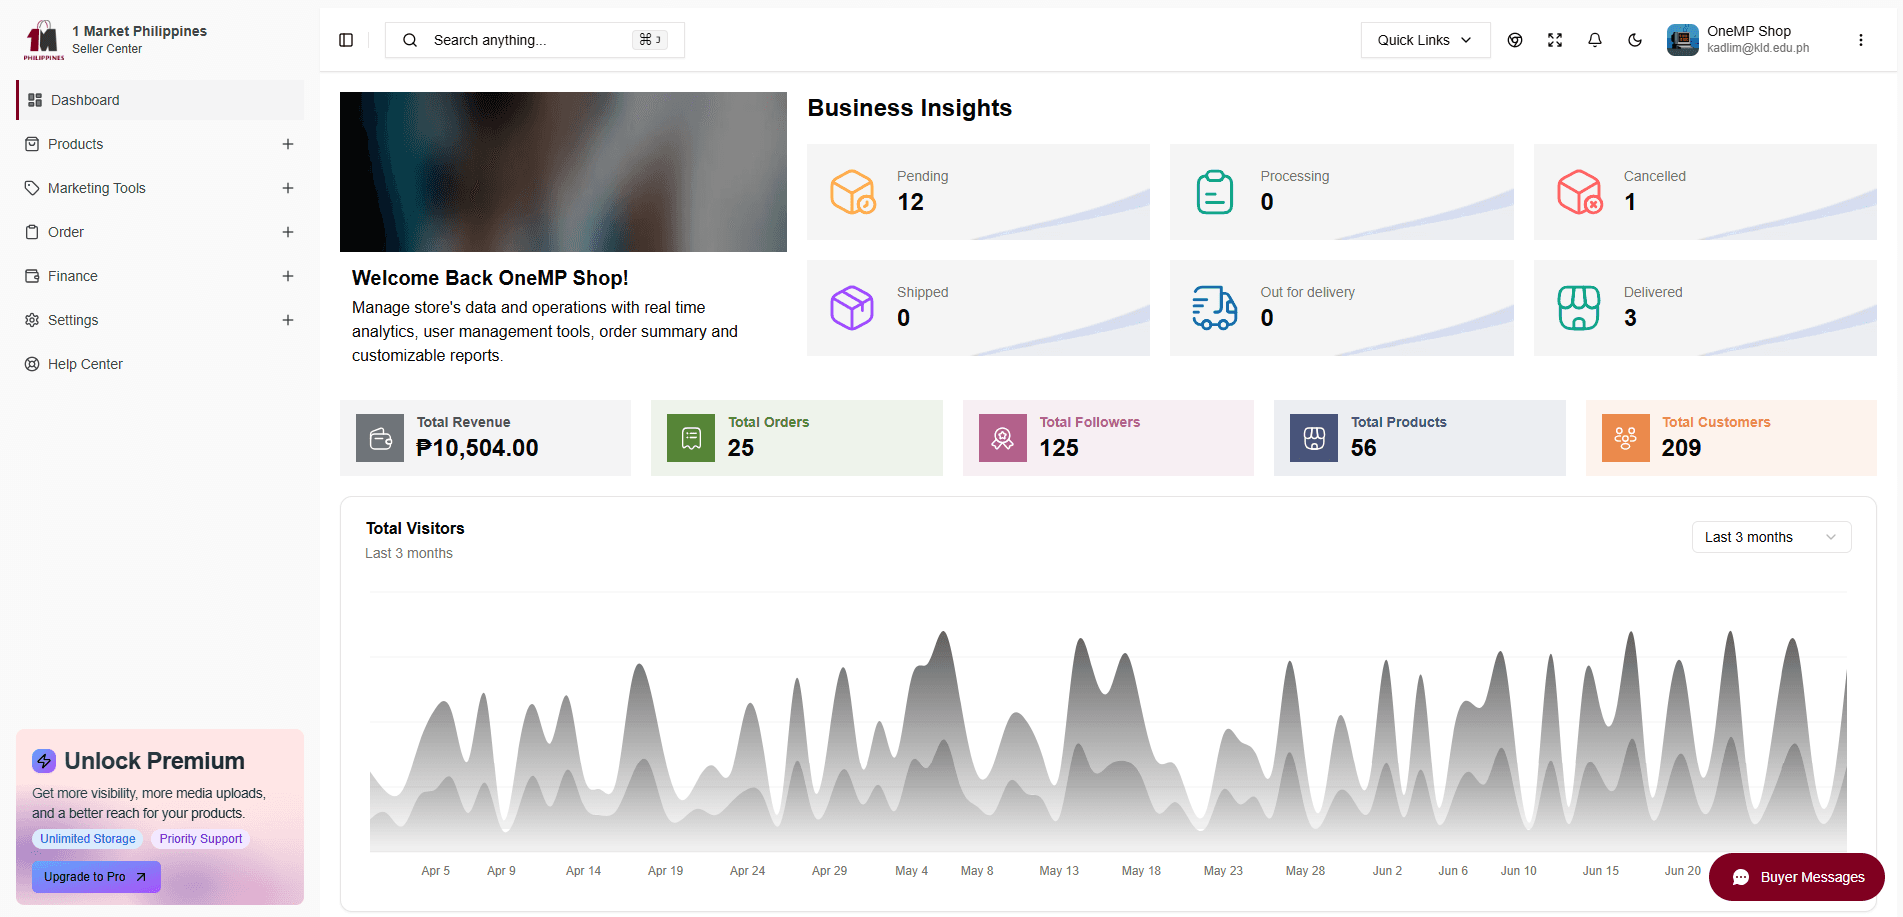1903x917 pixels.
Task: Click the Out for delivery truck icon
Action: pos(1215,308)
